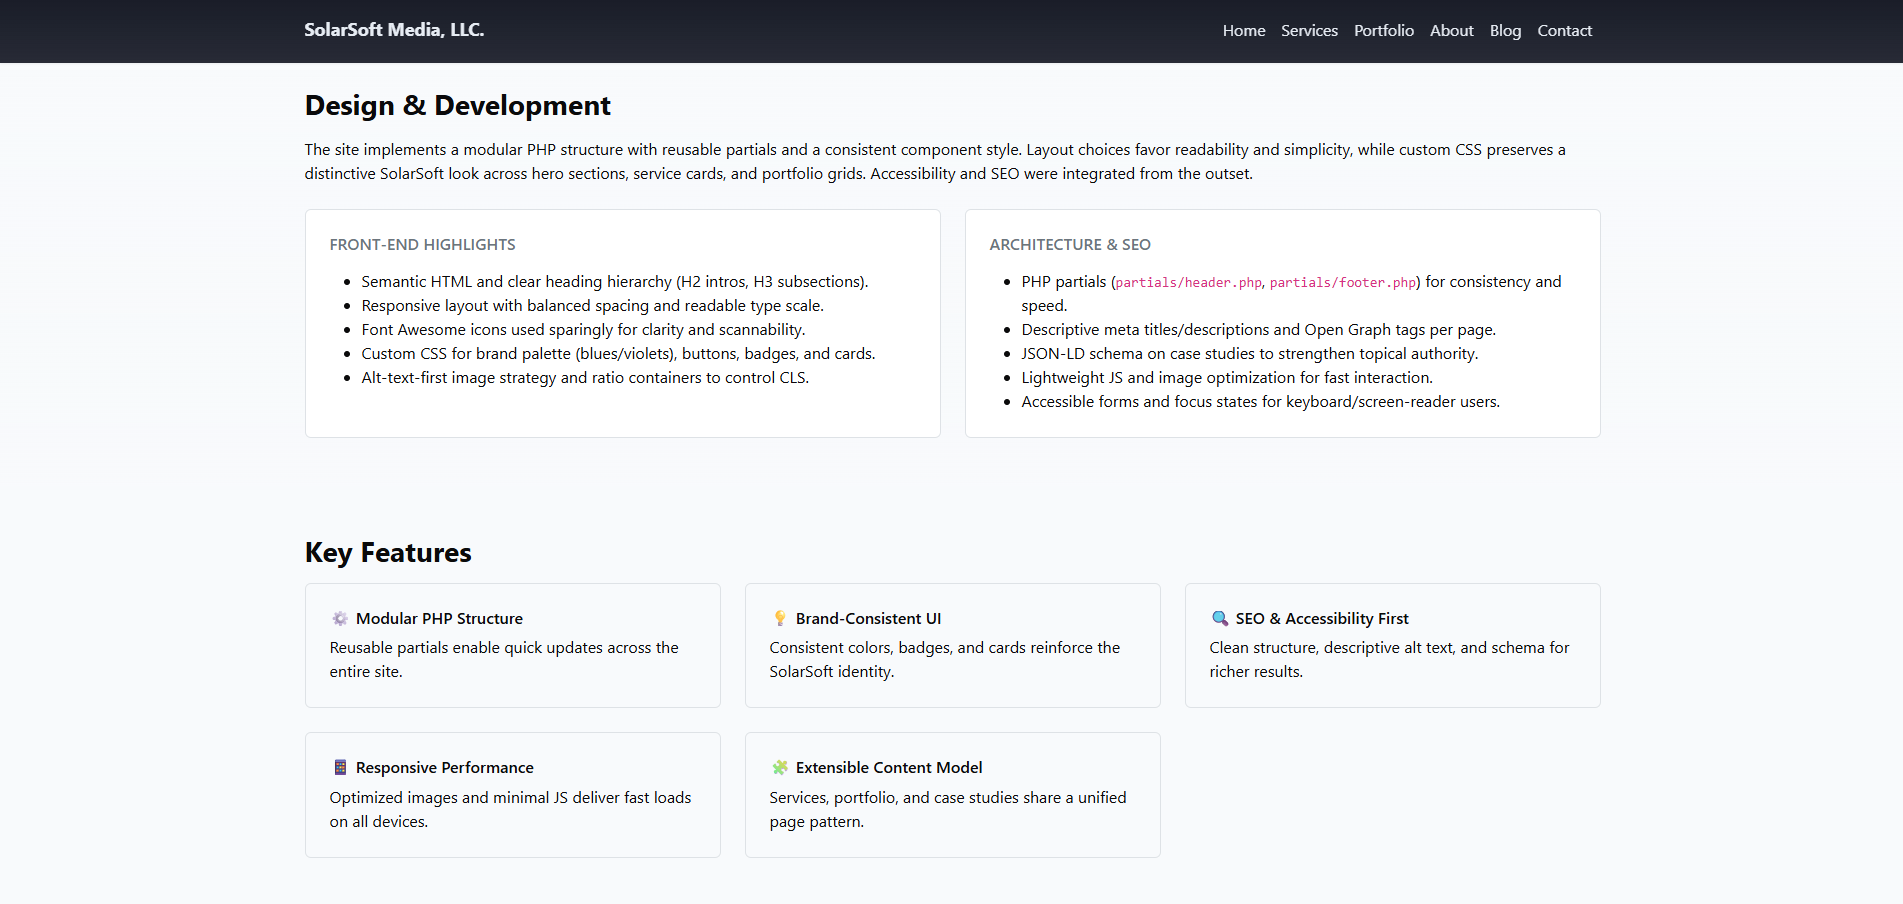The width and height of the screenshot is (1903, 904).
Task: Navigate to the Portfolio page
Action: tap(1383, 30)
